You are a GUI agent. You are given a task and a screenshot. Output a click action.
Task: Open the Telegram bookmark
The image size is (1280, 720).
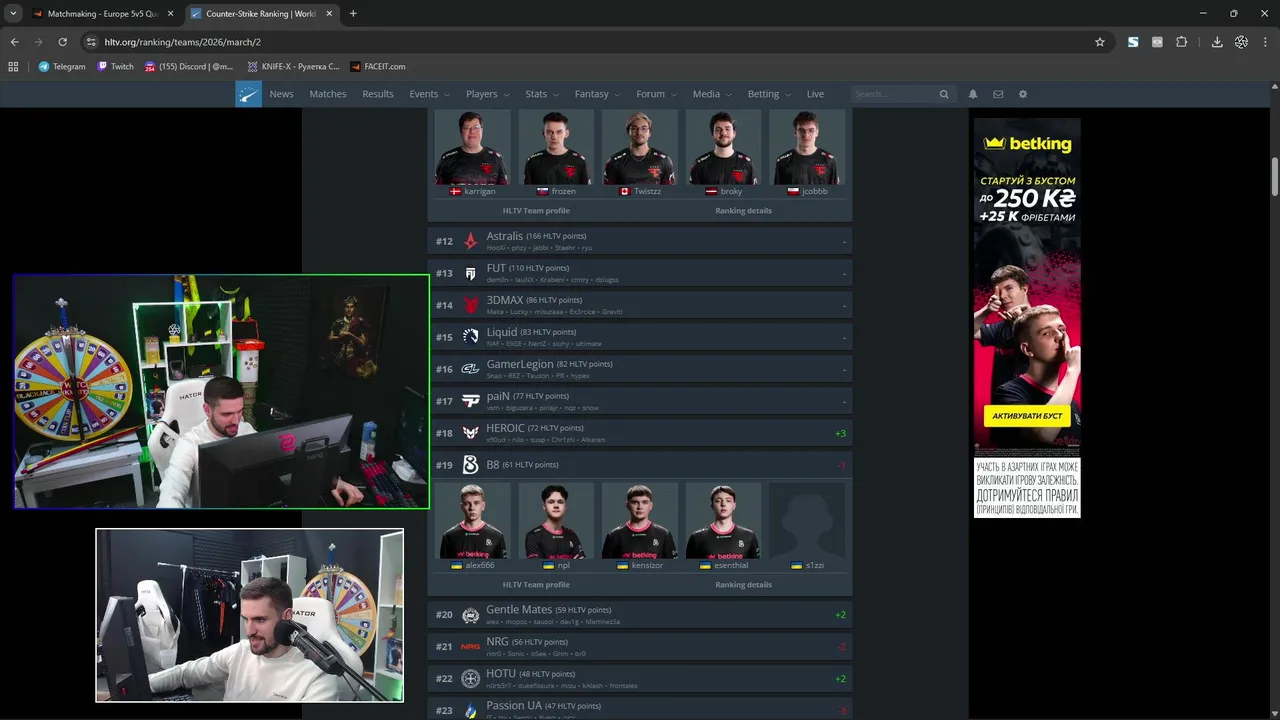pos(62,66)
